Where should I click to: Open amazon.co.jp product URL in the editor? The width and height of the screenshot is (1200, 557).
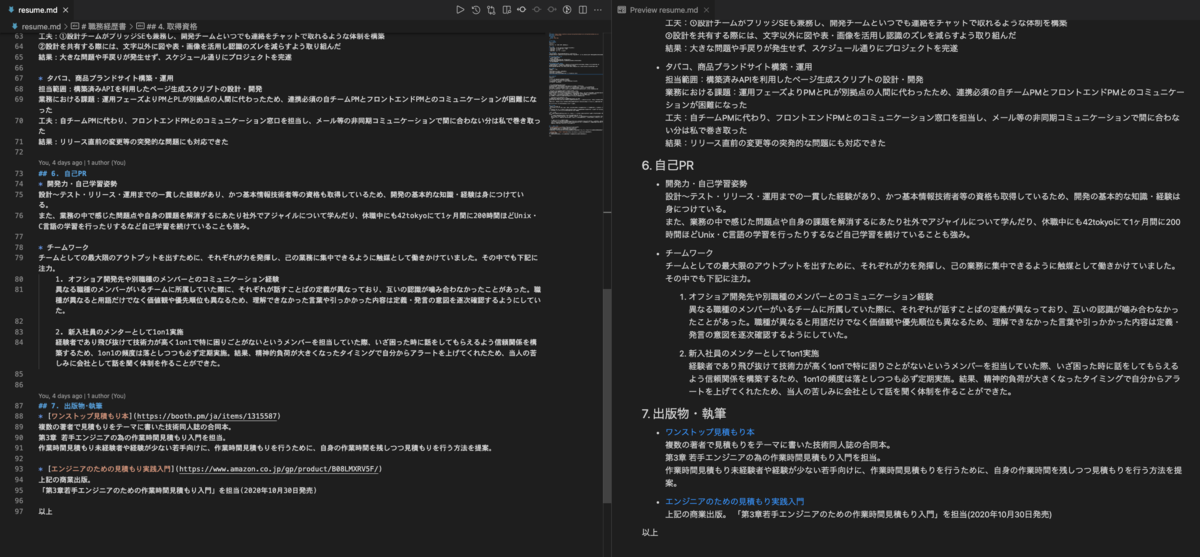(x=278, y=468)
